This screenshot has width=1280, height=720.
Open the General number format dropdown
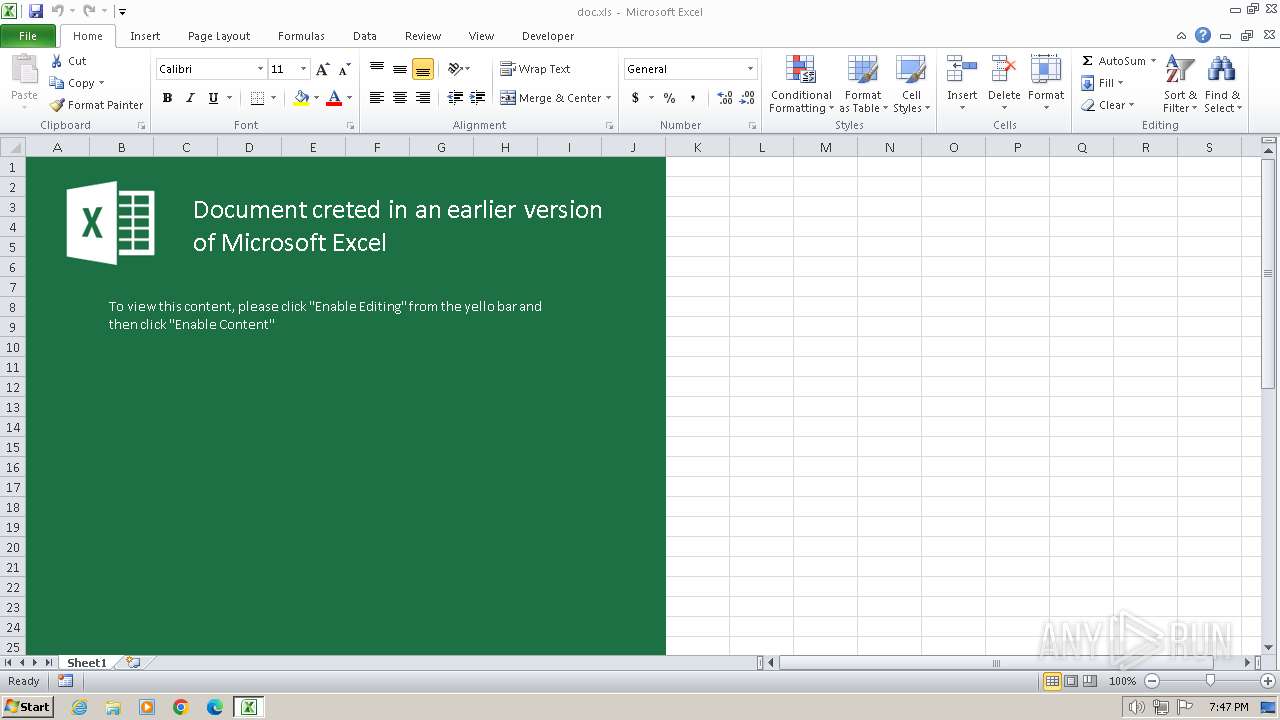click(x=750, y=69)
